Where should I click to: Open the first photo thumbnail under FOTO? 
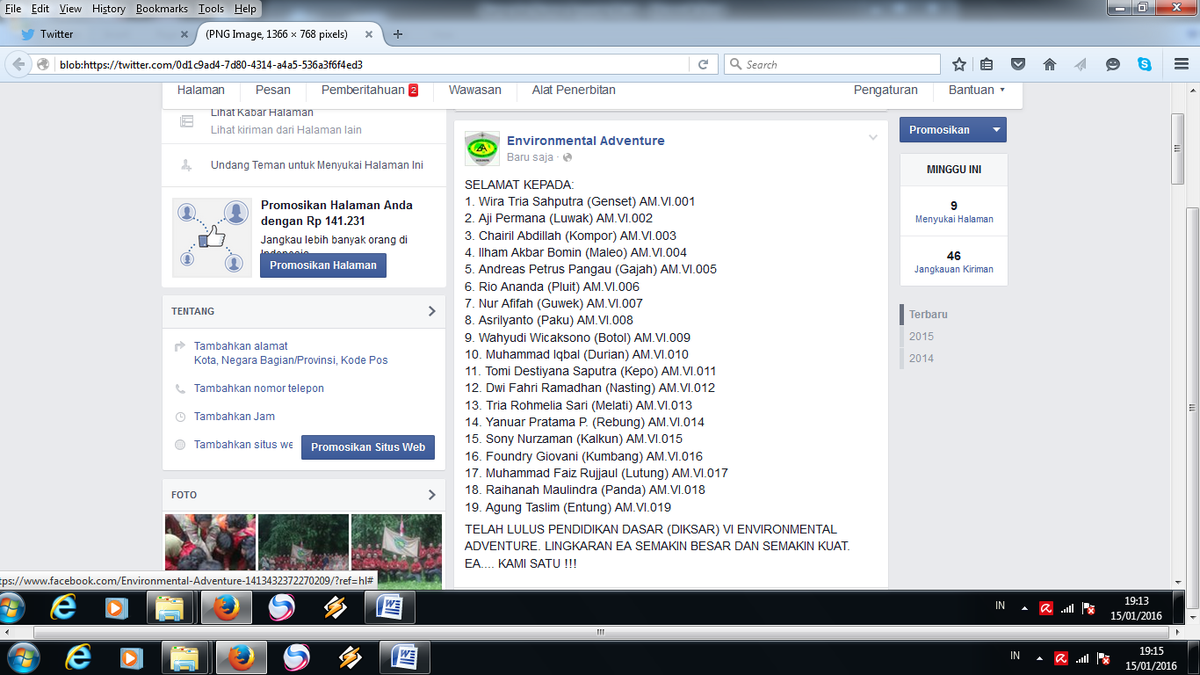[x=208, y=543]
